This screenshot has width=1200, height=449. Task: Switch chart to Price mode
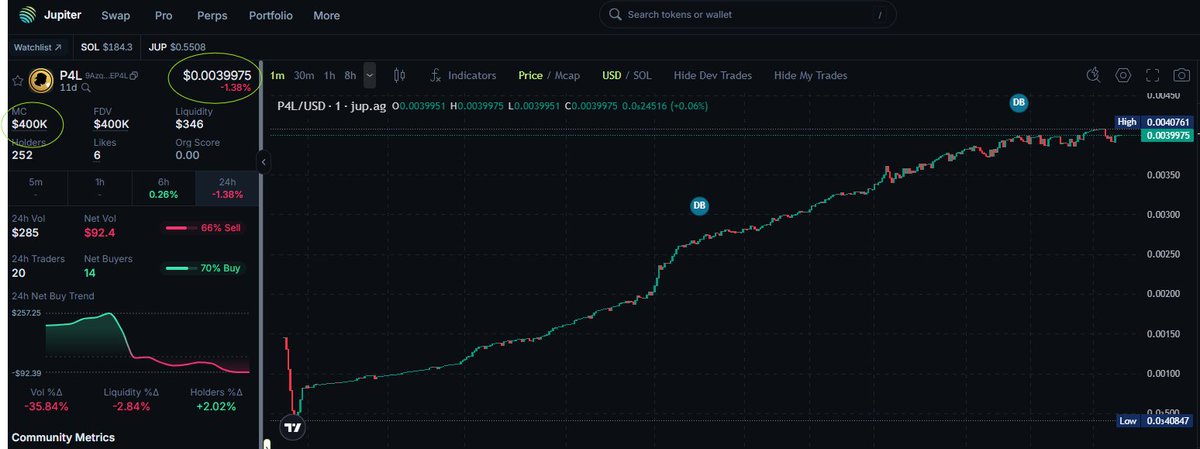point(531,75)
